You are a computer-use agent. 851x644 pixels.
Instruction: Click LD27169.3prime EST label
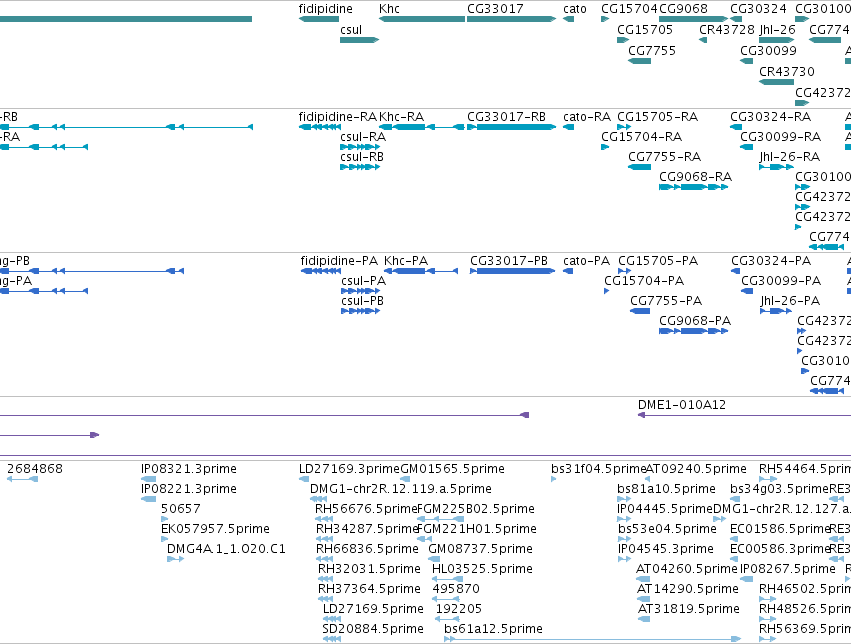tap(349, 469)
